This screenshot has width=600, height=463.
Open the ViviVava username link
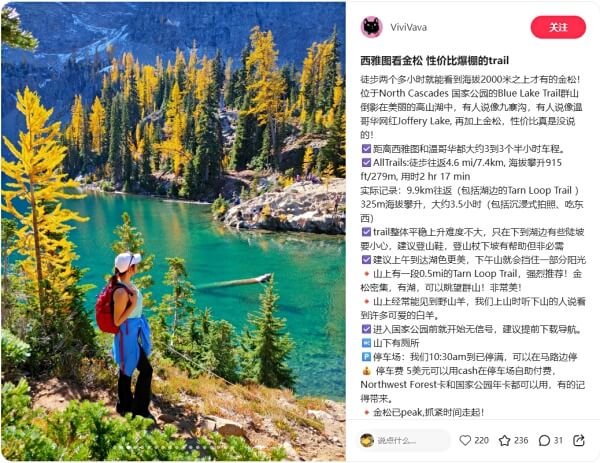point(408,28)
